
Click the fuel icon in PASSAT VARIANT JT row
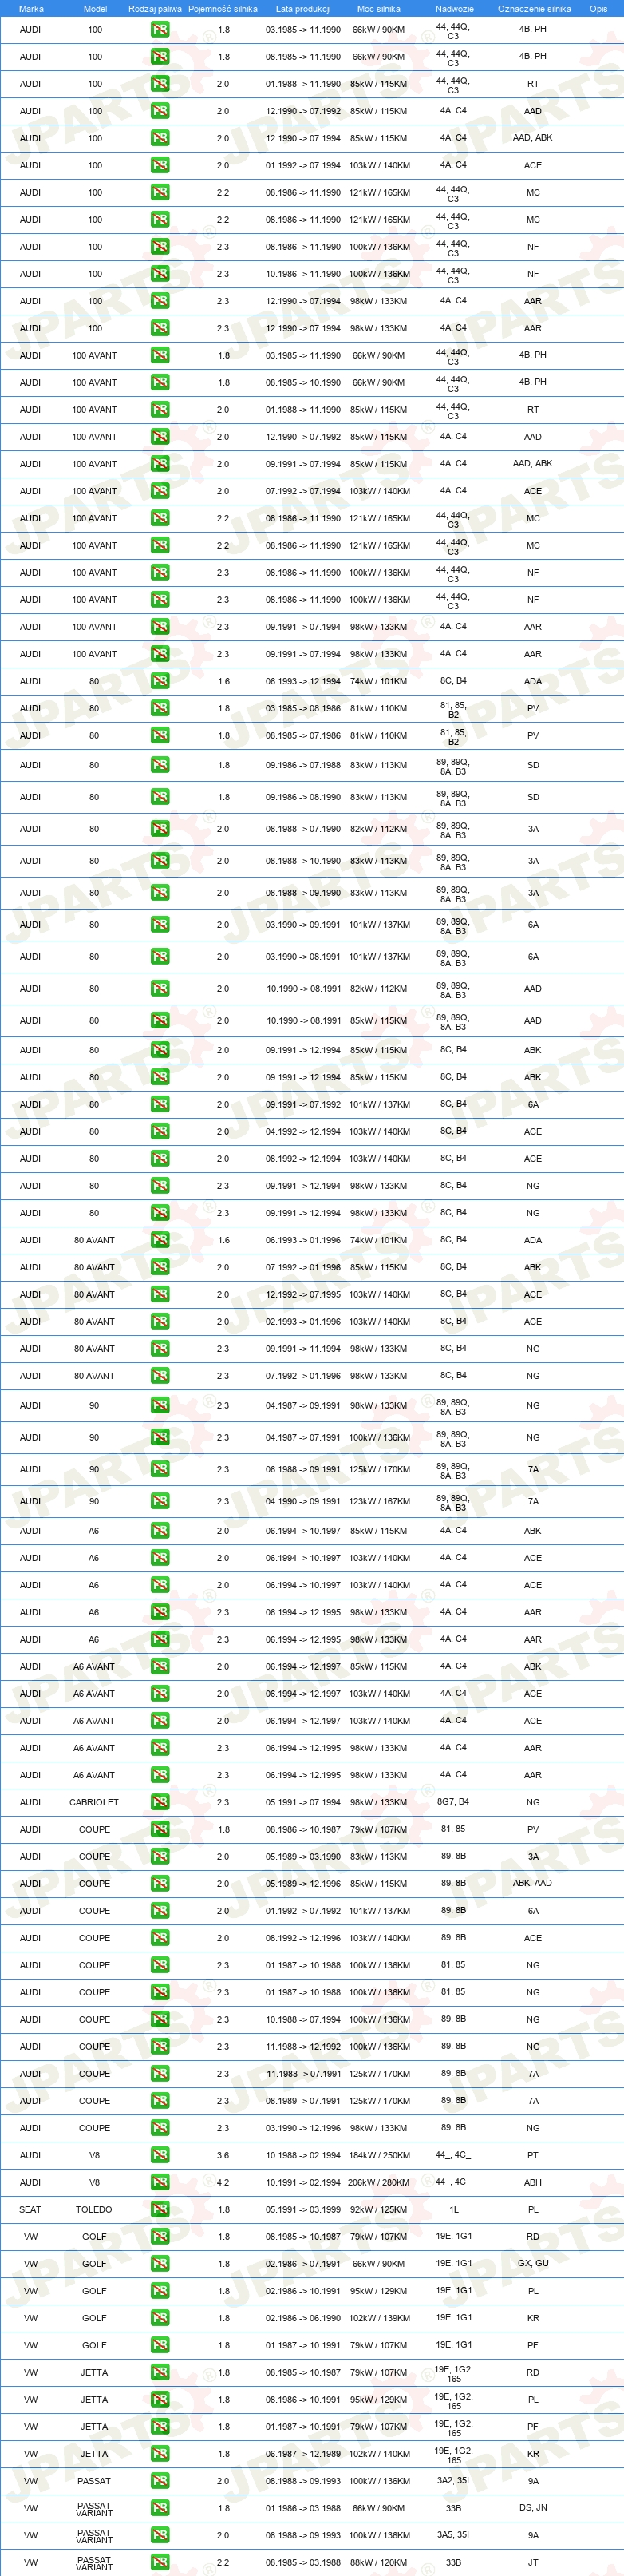tap(160, 2562)
